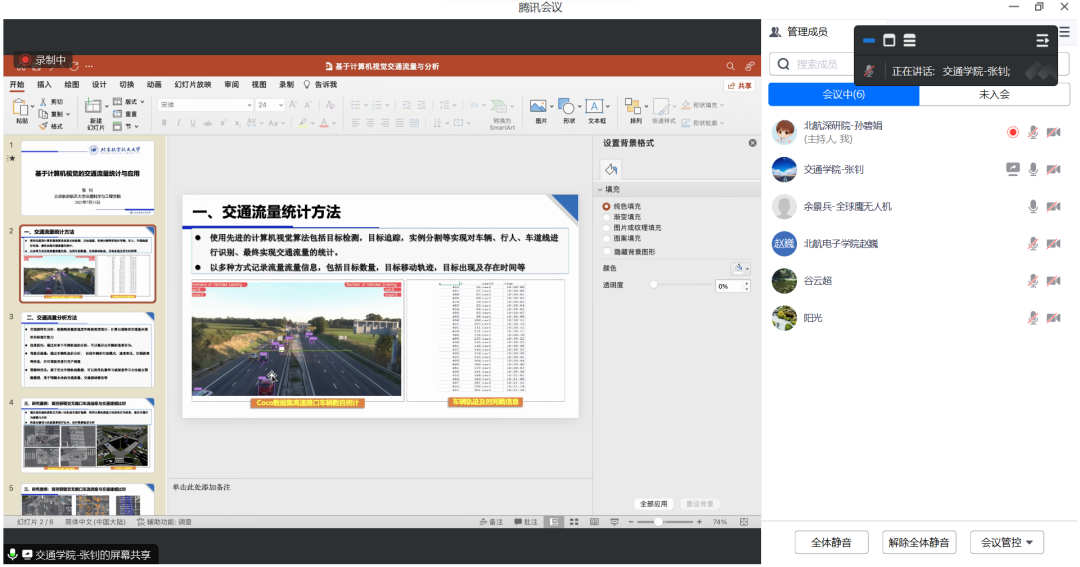1080x567 pixels.
Task: Switch to the 未入会 tab
Action: tap(994, 95)
